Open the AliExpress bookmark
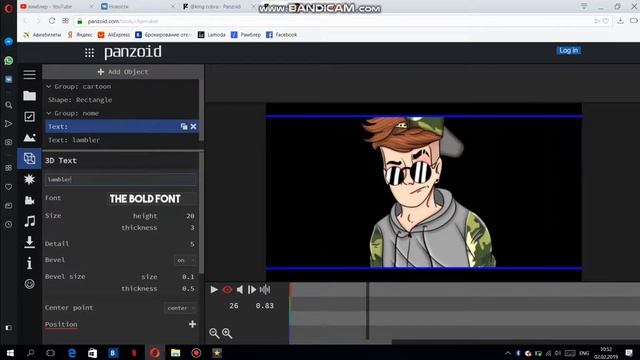Screen dimensions: 640x360 pos(114,35)
